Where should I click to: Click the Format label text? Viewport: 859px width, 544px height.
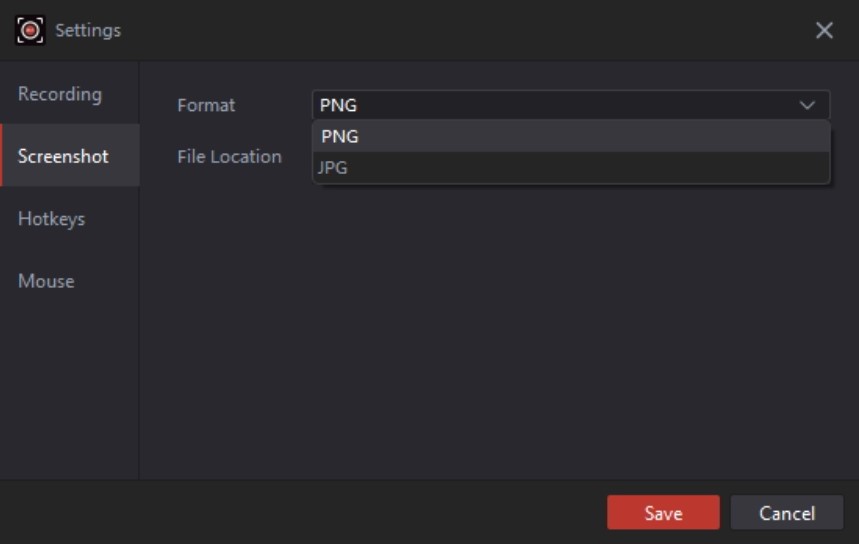click(x=206, y=105)
